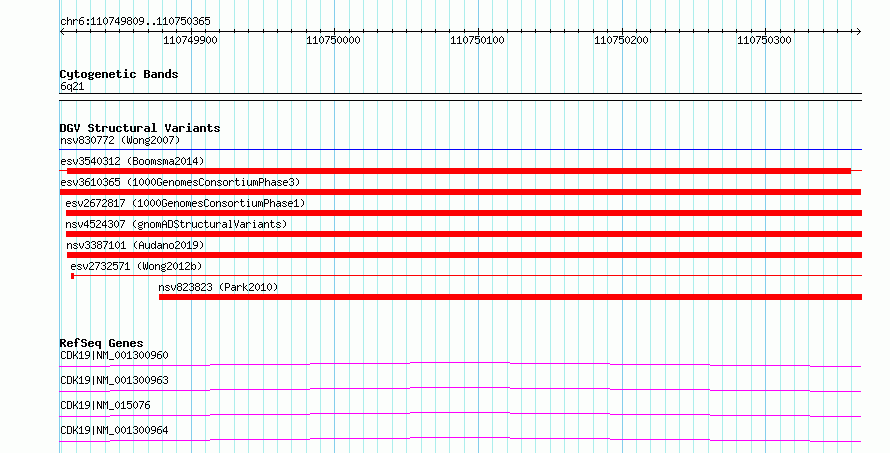Click the red bar under esv2672817

click(464, 213)
